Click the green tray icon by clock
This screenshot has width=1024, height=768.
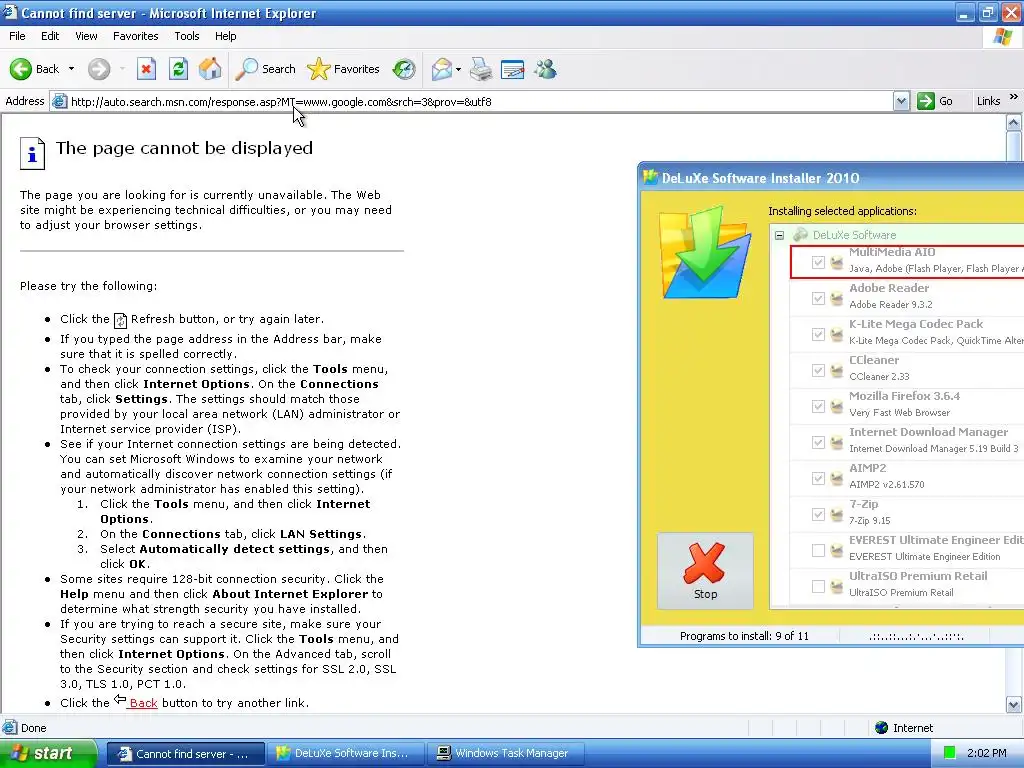(950, 753)
